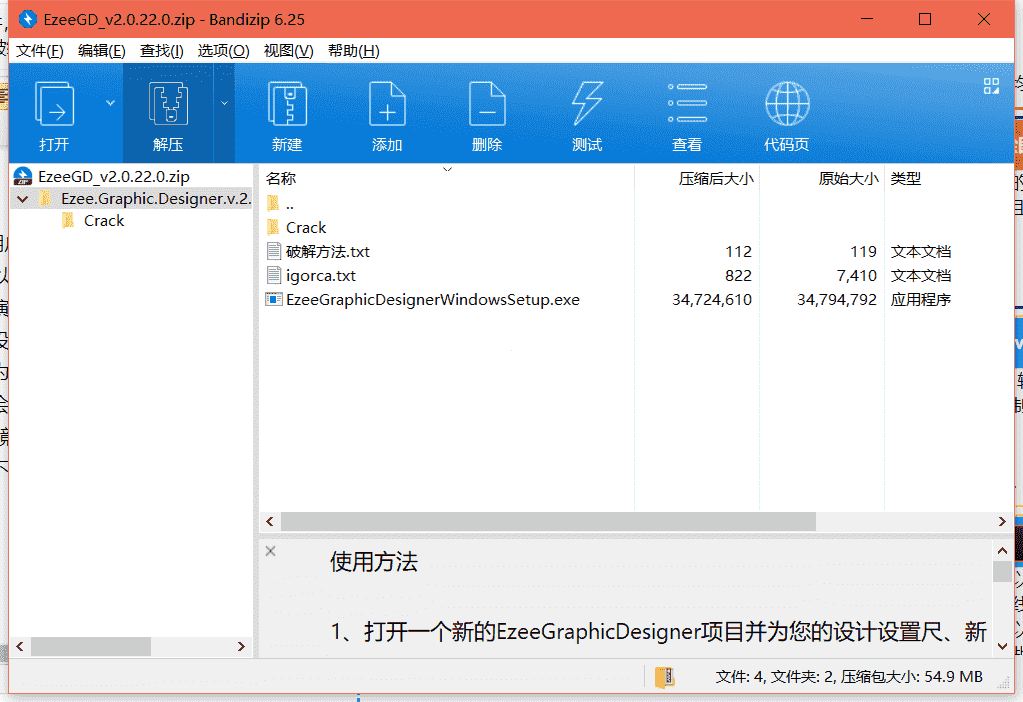Expand the dropdown arrow beside 打开
Image resolution: width=1023 pixels, height=702 pixels.
coord(110,103)
